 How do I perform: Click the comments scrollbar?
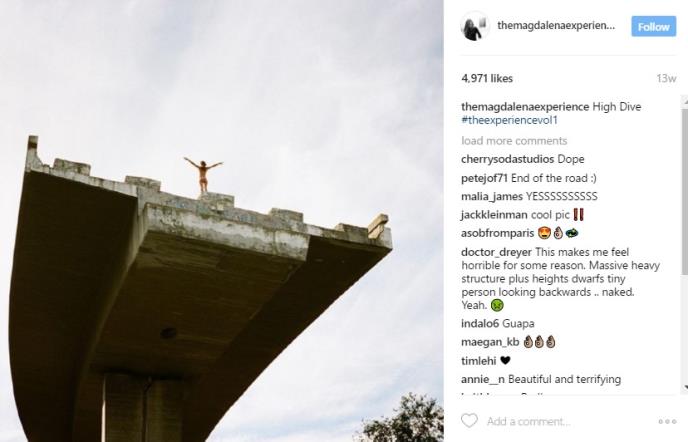pos(683,200)
